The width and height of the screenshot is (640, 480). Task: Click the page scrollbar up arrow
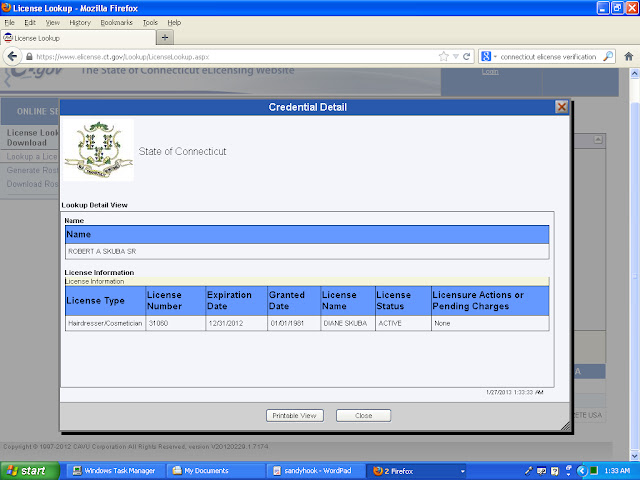coord(635,73)
